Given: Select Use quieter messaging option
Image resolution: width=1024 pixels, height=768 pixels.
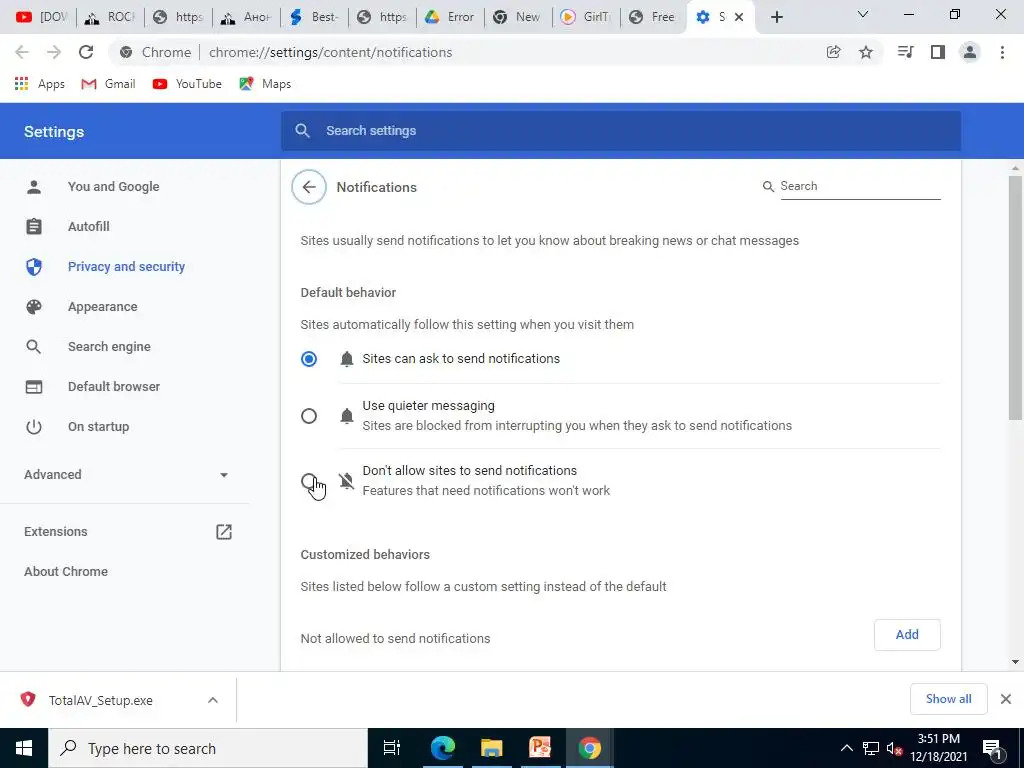Looking at the screenshot, I should (x=309, y=416).
